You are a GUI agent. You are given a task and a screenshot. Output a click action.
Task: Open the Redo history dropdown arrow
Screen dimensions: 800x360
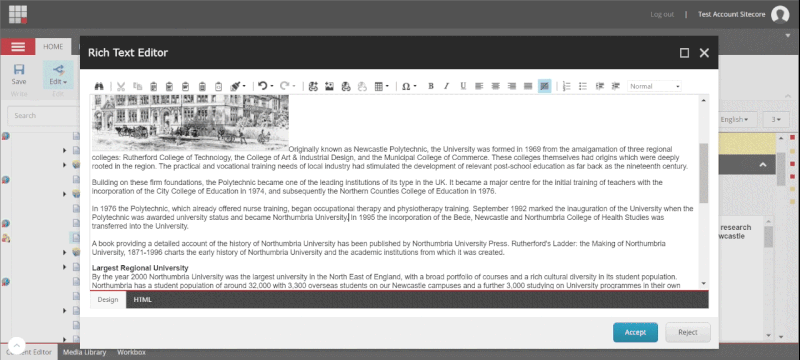point(294,87)
